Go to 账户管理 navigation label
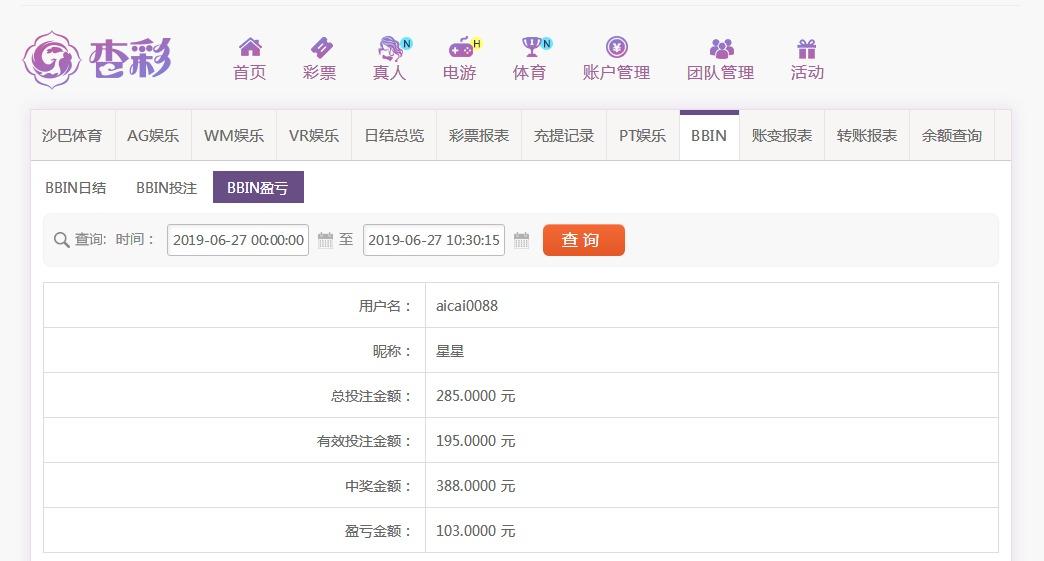This screenshot has height=561, width=1044. [617, 73]
